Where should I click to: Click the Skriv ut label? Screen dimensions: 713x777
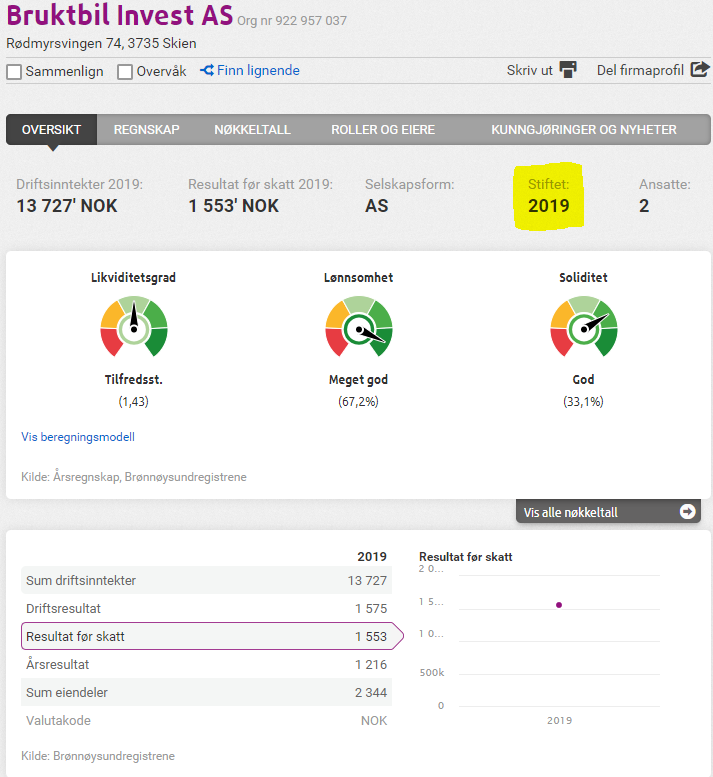click(529, 70)
